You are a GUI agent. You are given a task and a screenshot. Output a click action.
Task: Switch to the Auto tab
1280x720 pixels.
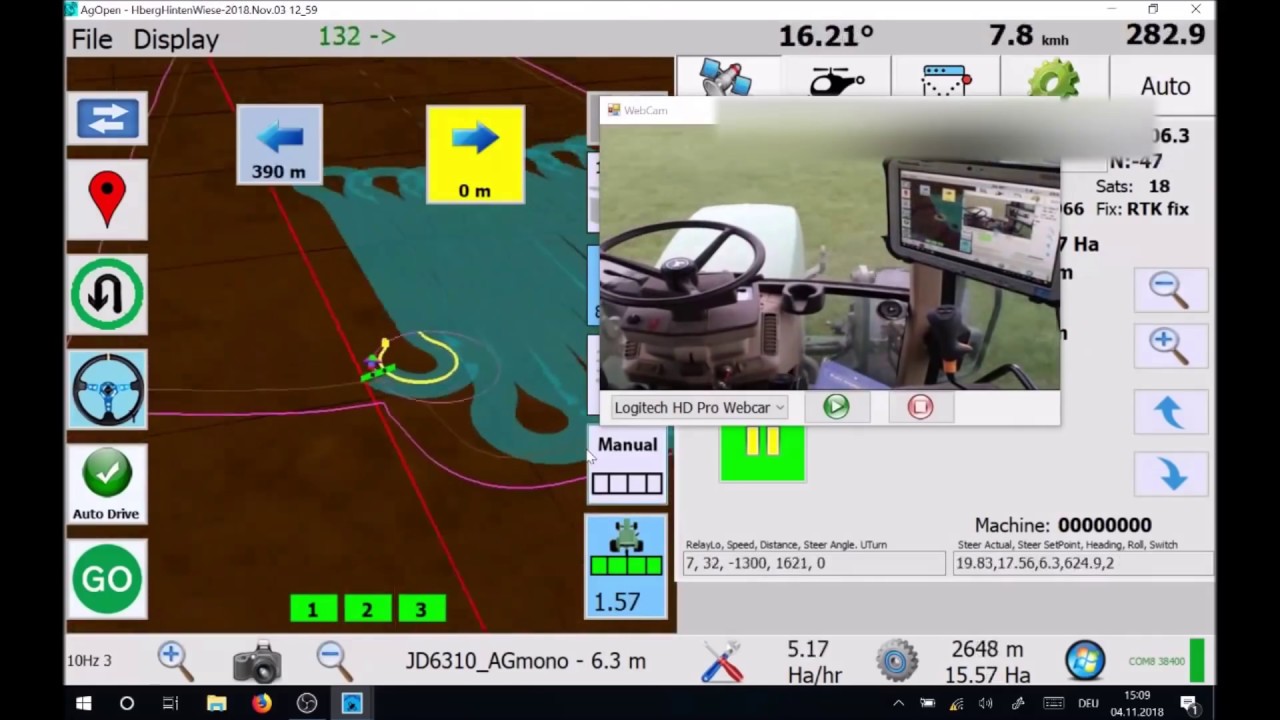tap(1165, 86)
